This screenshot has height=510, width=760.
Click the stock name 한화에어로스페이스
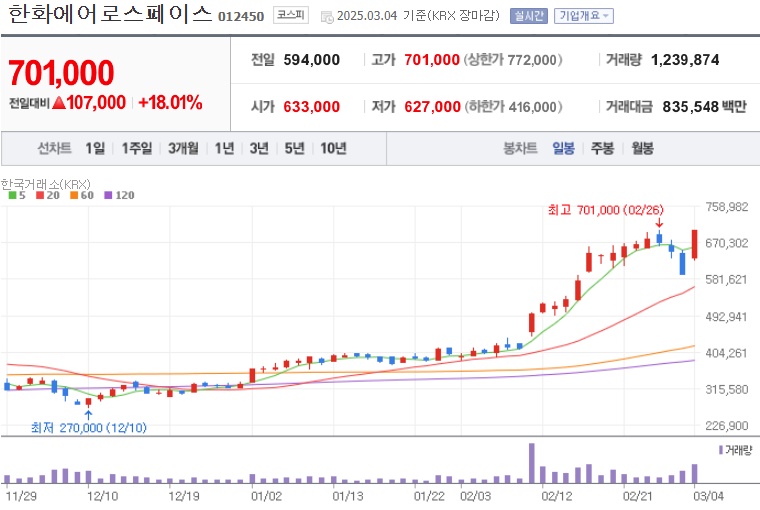tap(111, 14)
